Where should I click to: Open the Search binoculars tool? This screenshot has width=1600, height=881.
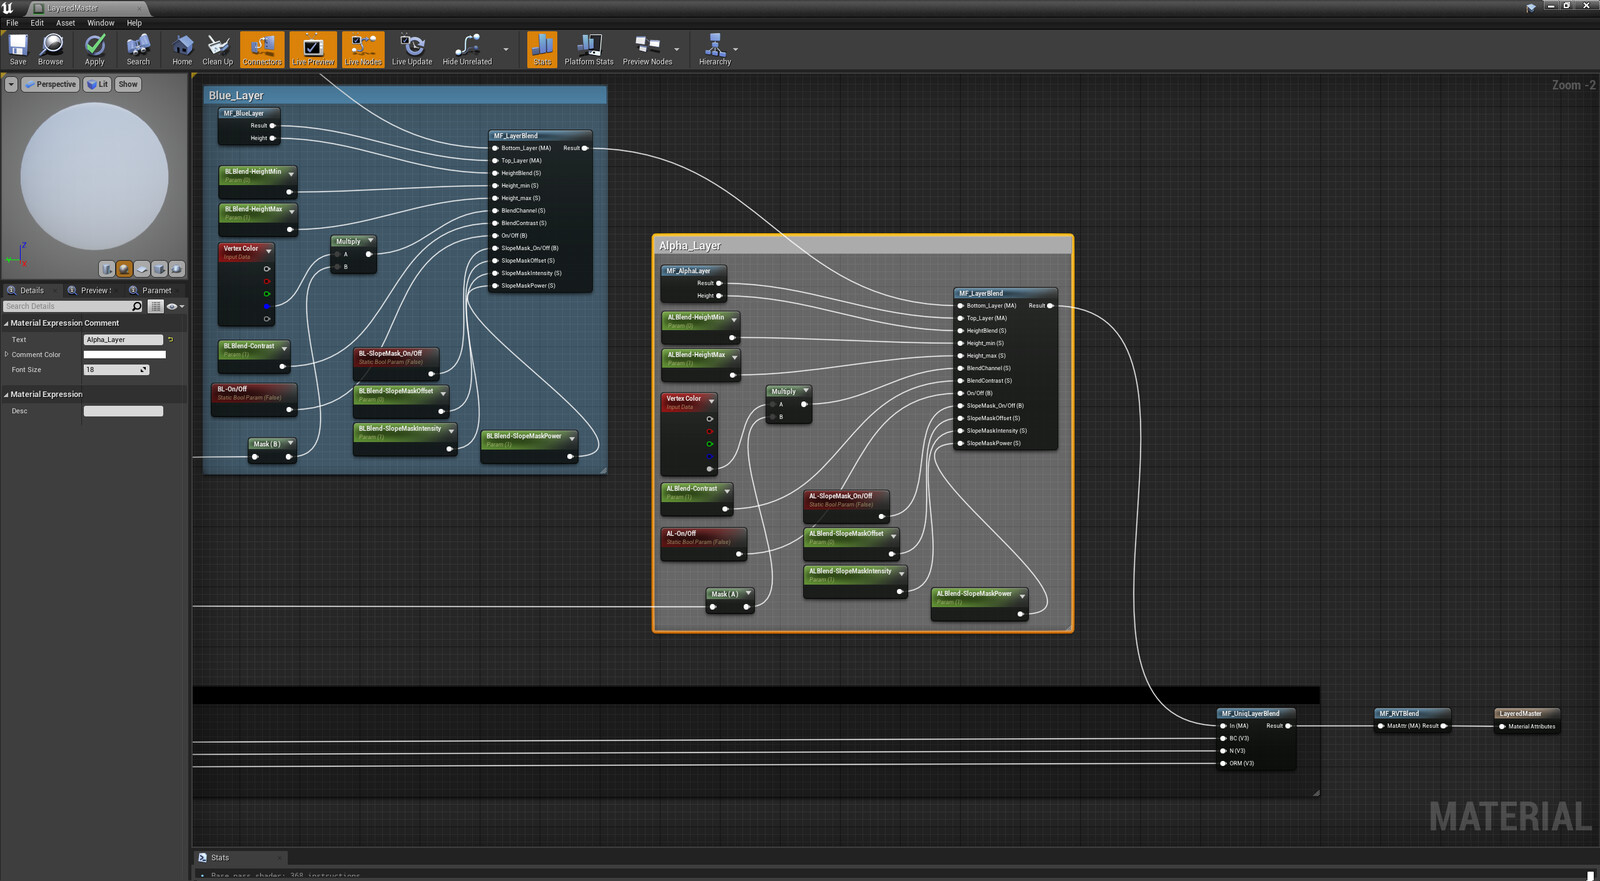tap(138, 49)
